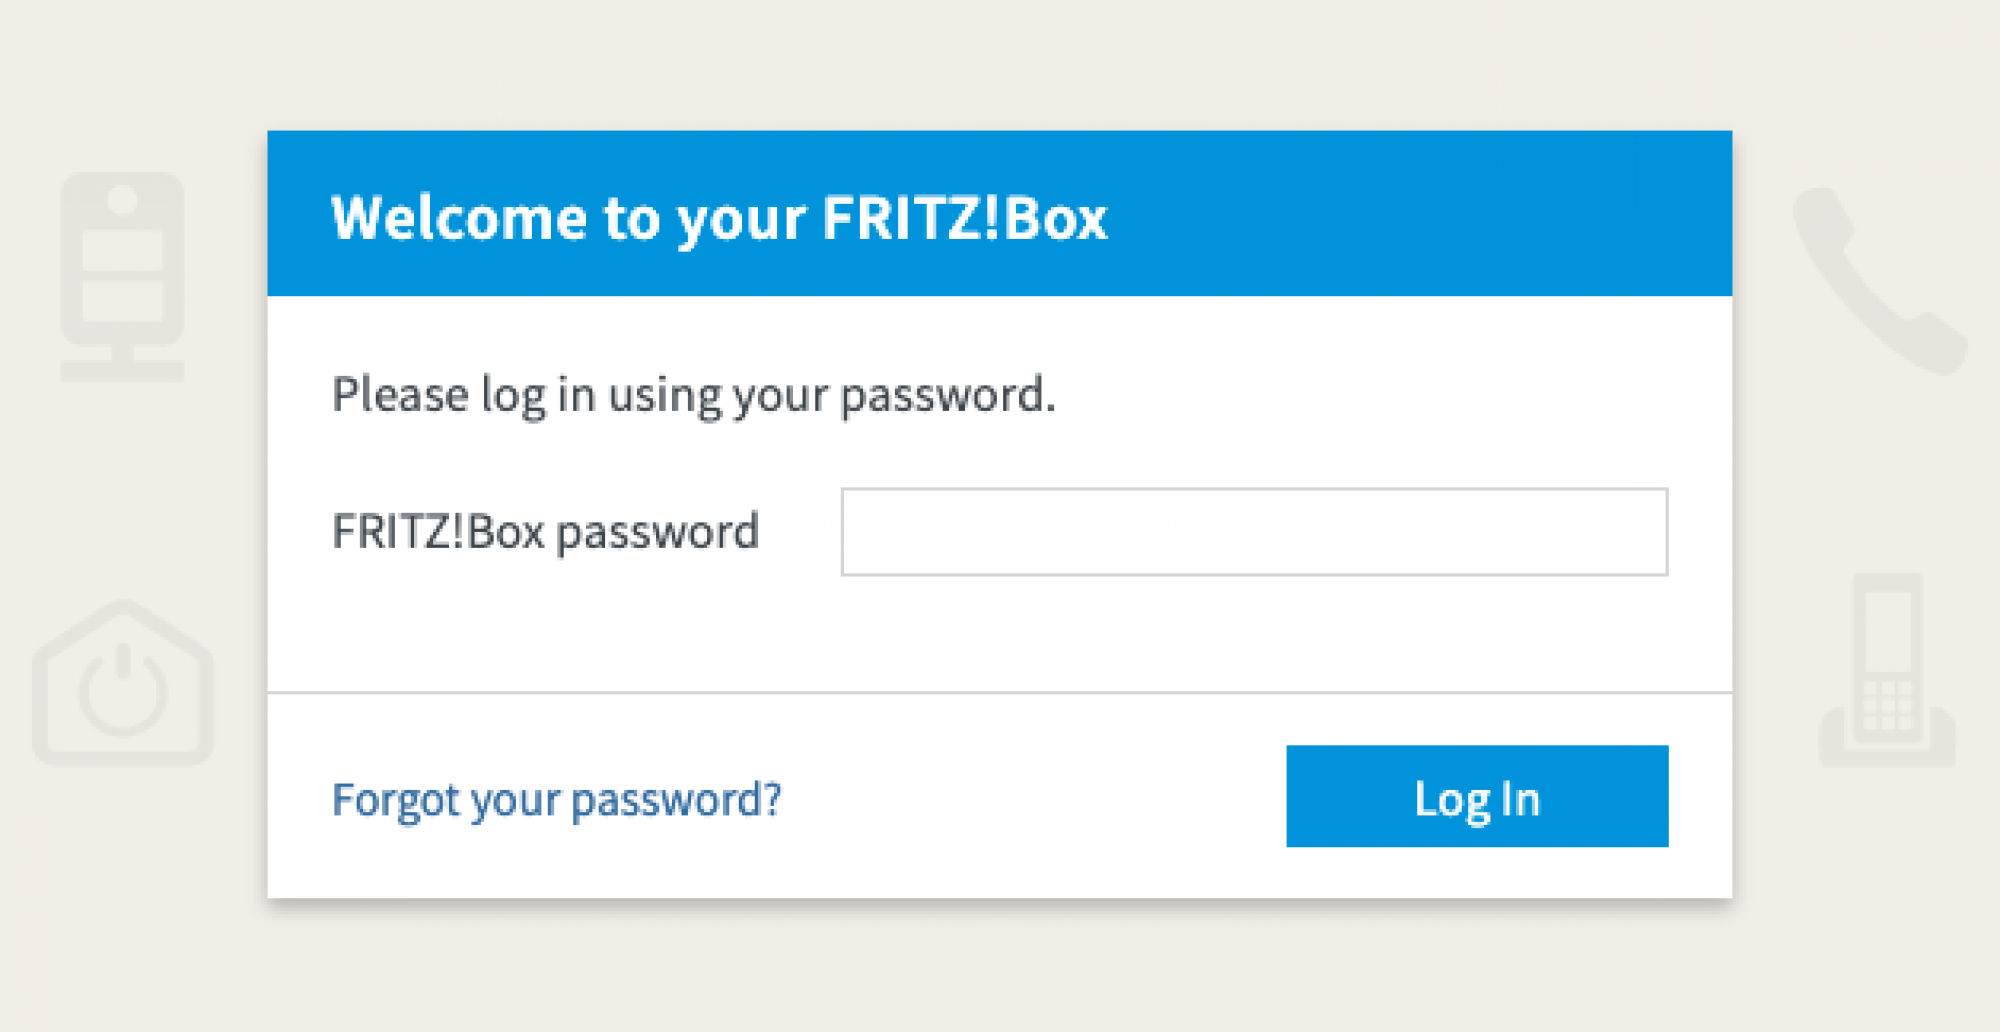2000x1032 pixels.
Task: Click the keypad on the cordless phone icon
Action: [x=1887, y=705]
